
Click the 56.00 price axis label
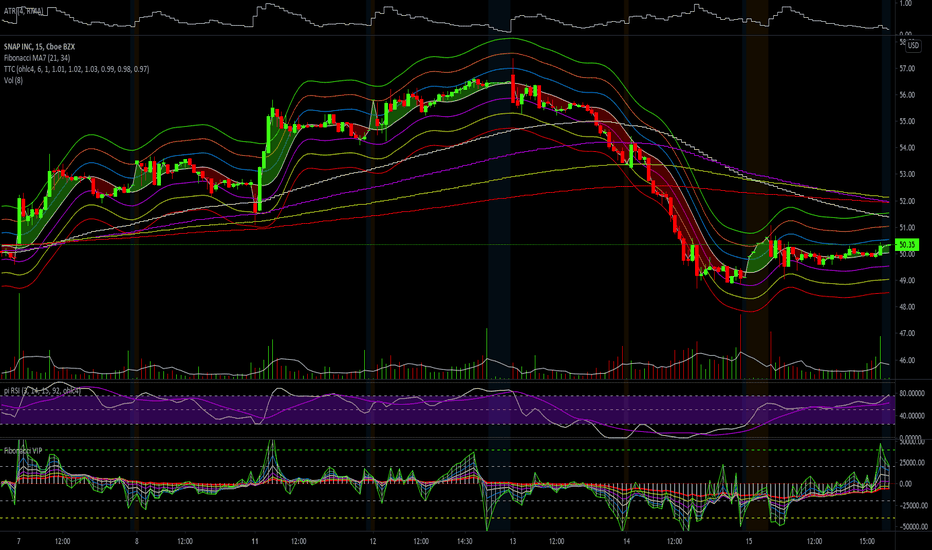click(907, 95)
